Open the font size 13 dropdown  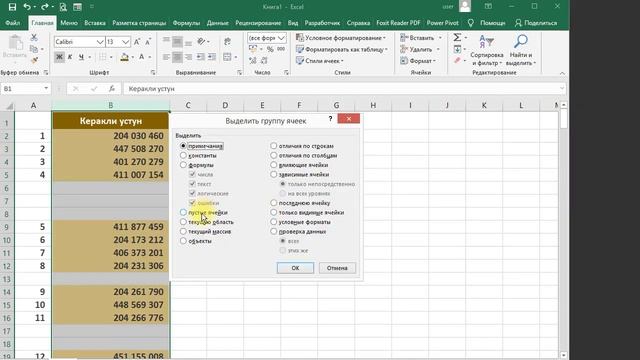pyautogui.click(x=125, y=42)
